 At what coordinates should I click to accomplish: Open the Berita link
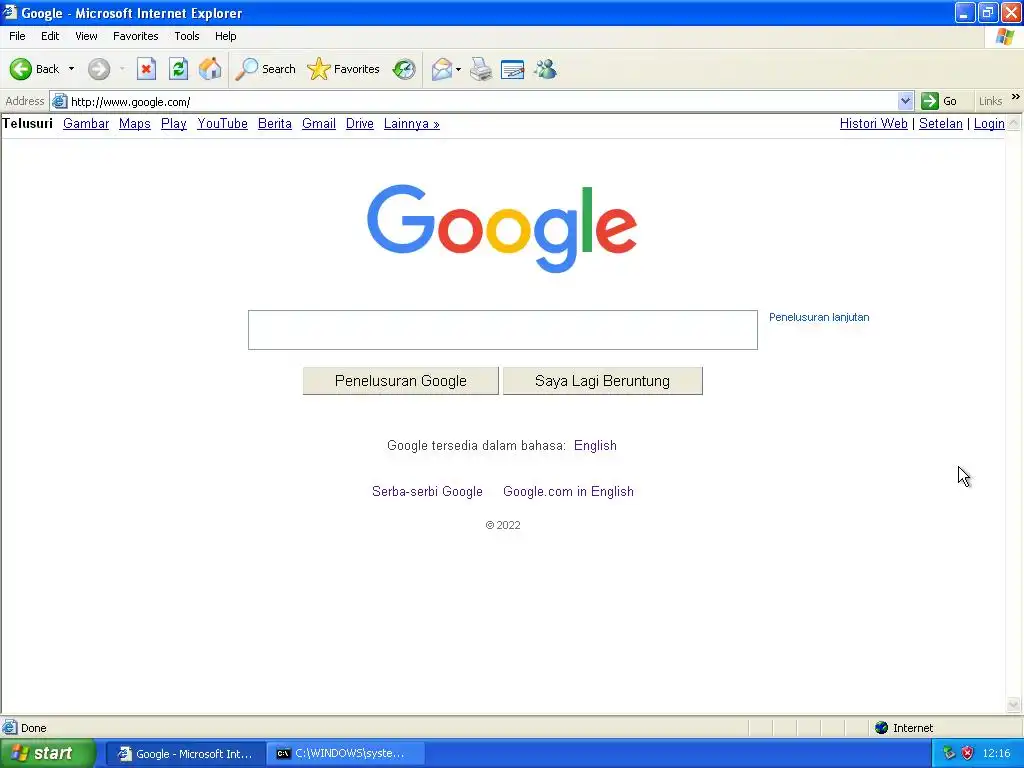point(274,123)
